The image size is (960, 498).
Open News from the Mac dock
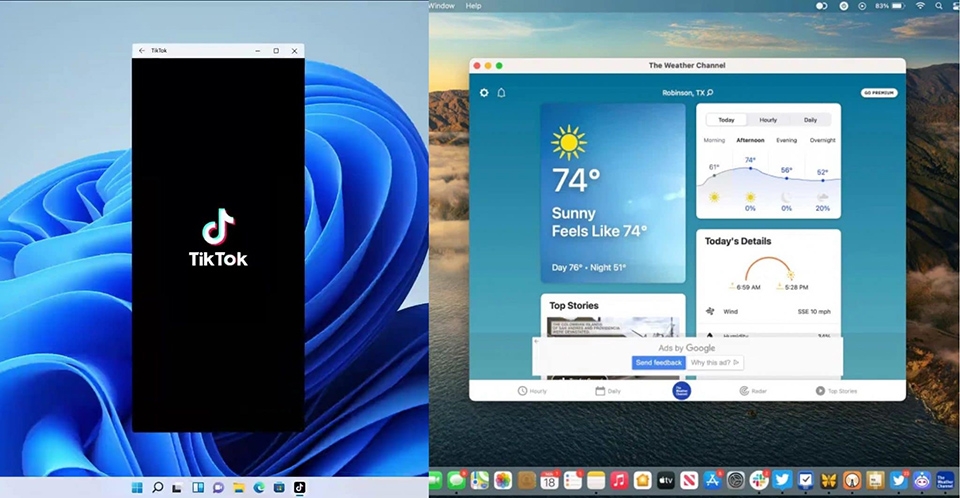[x=689, y=481]
